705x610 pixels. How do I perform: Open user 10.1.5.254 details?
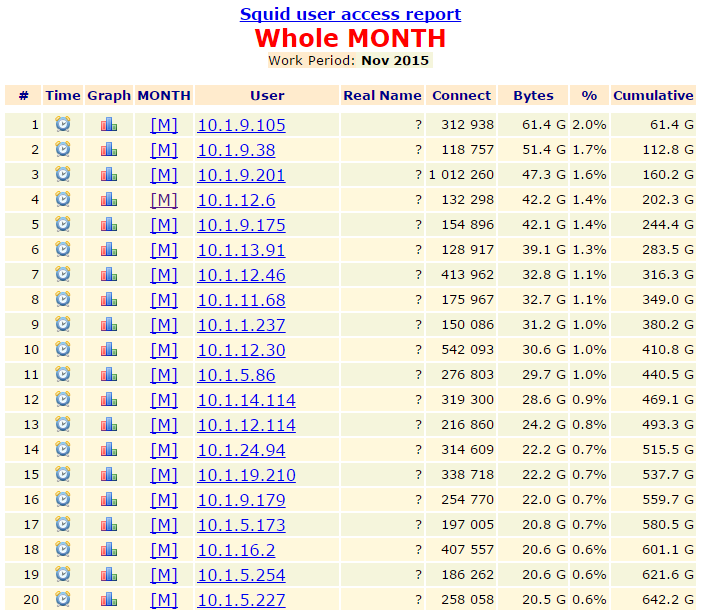click(x=241, y=575)
